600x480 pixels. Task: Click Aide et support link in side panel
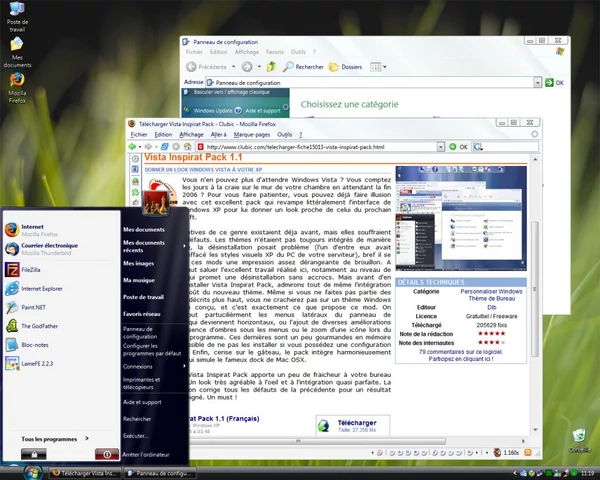point(262,111)
